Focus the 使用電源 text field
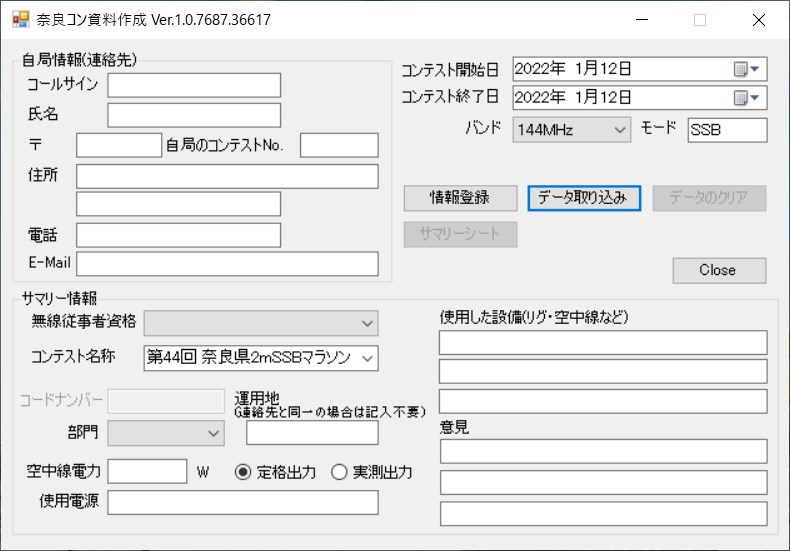The width and height of the screenshot is (790, 551). pyautogui.click(x=243, y=502)
